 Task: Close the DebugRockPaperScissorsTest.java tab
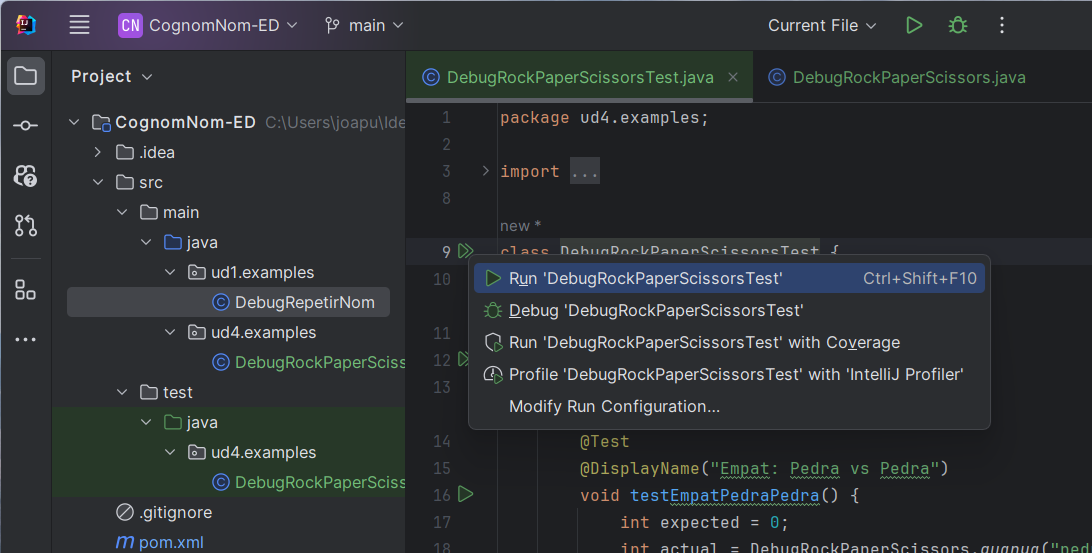(x=733, y=77)
